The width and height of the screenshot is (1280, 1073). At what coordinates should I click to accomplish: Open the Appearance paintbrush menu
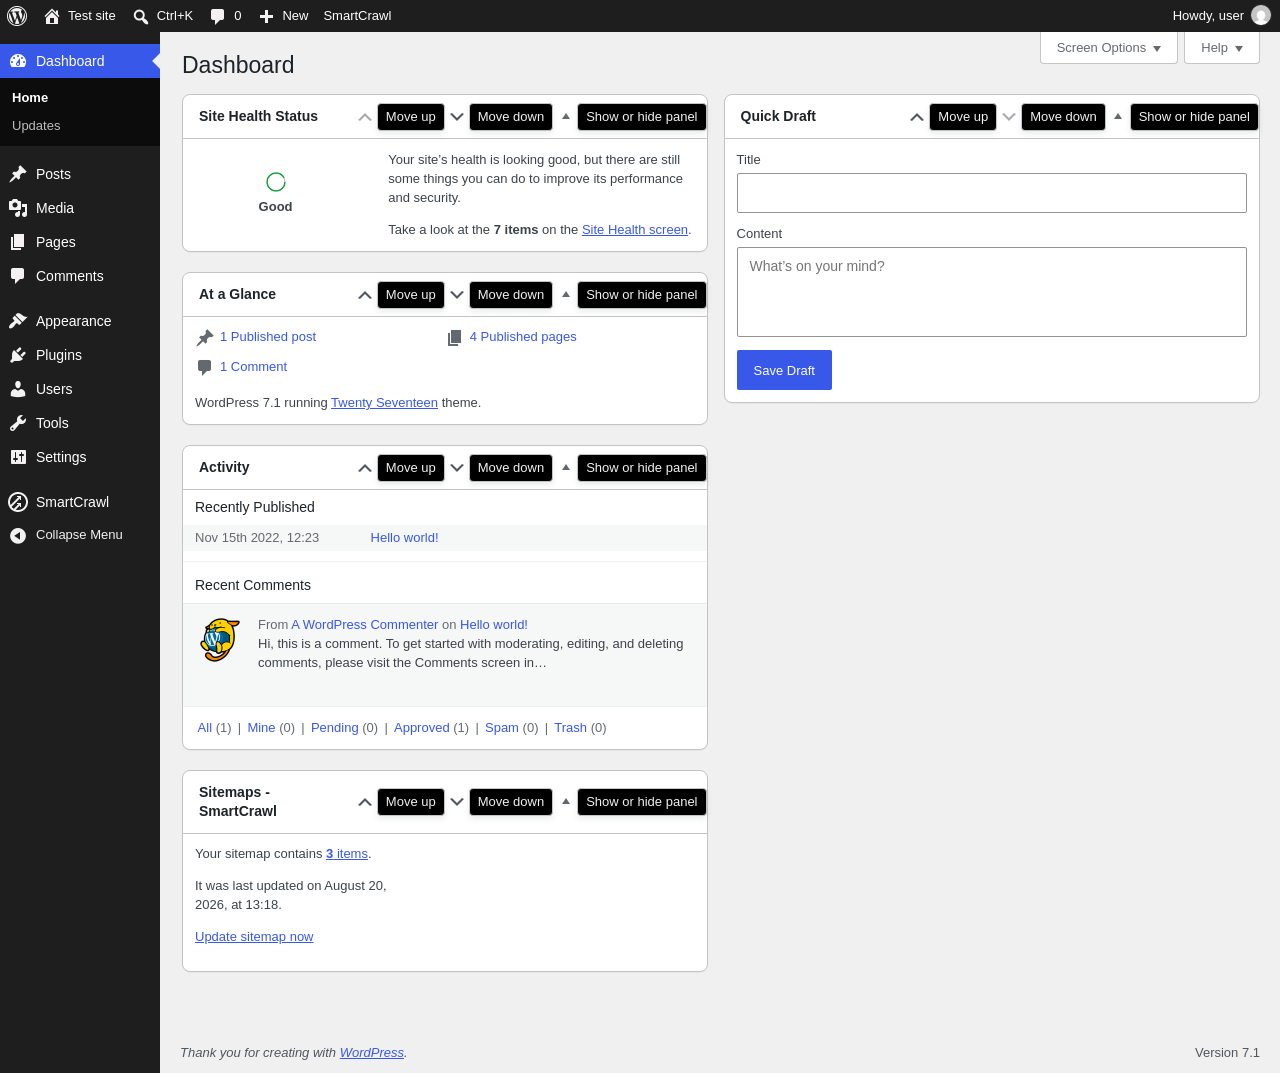pyautogui.click(x=80, y=321)
